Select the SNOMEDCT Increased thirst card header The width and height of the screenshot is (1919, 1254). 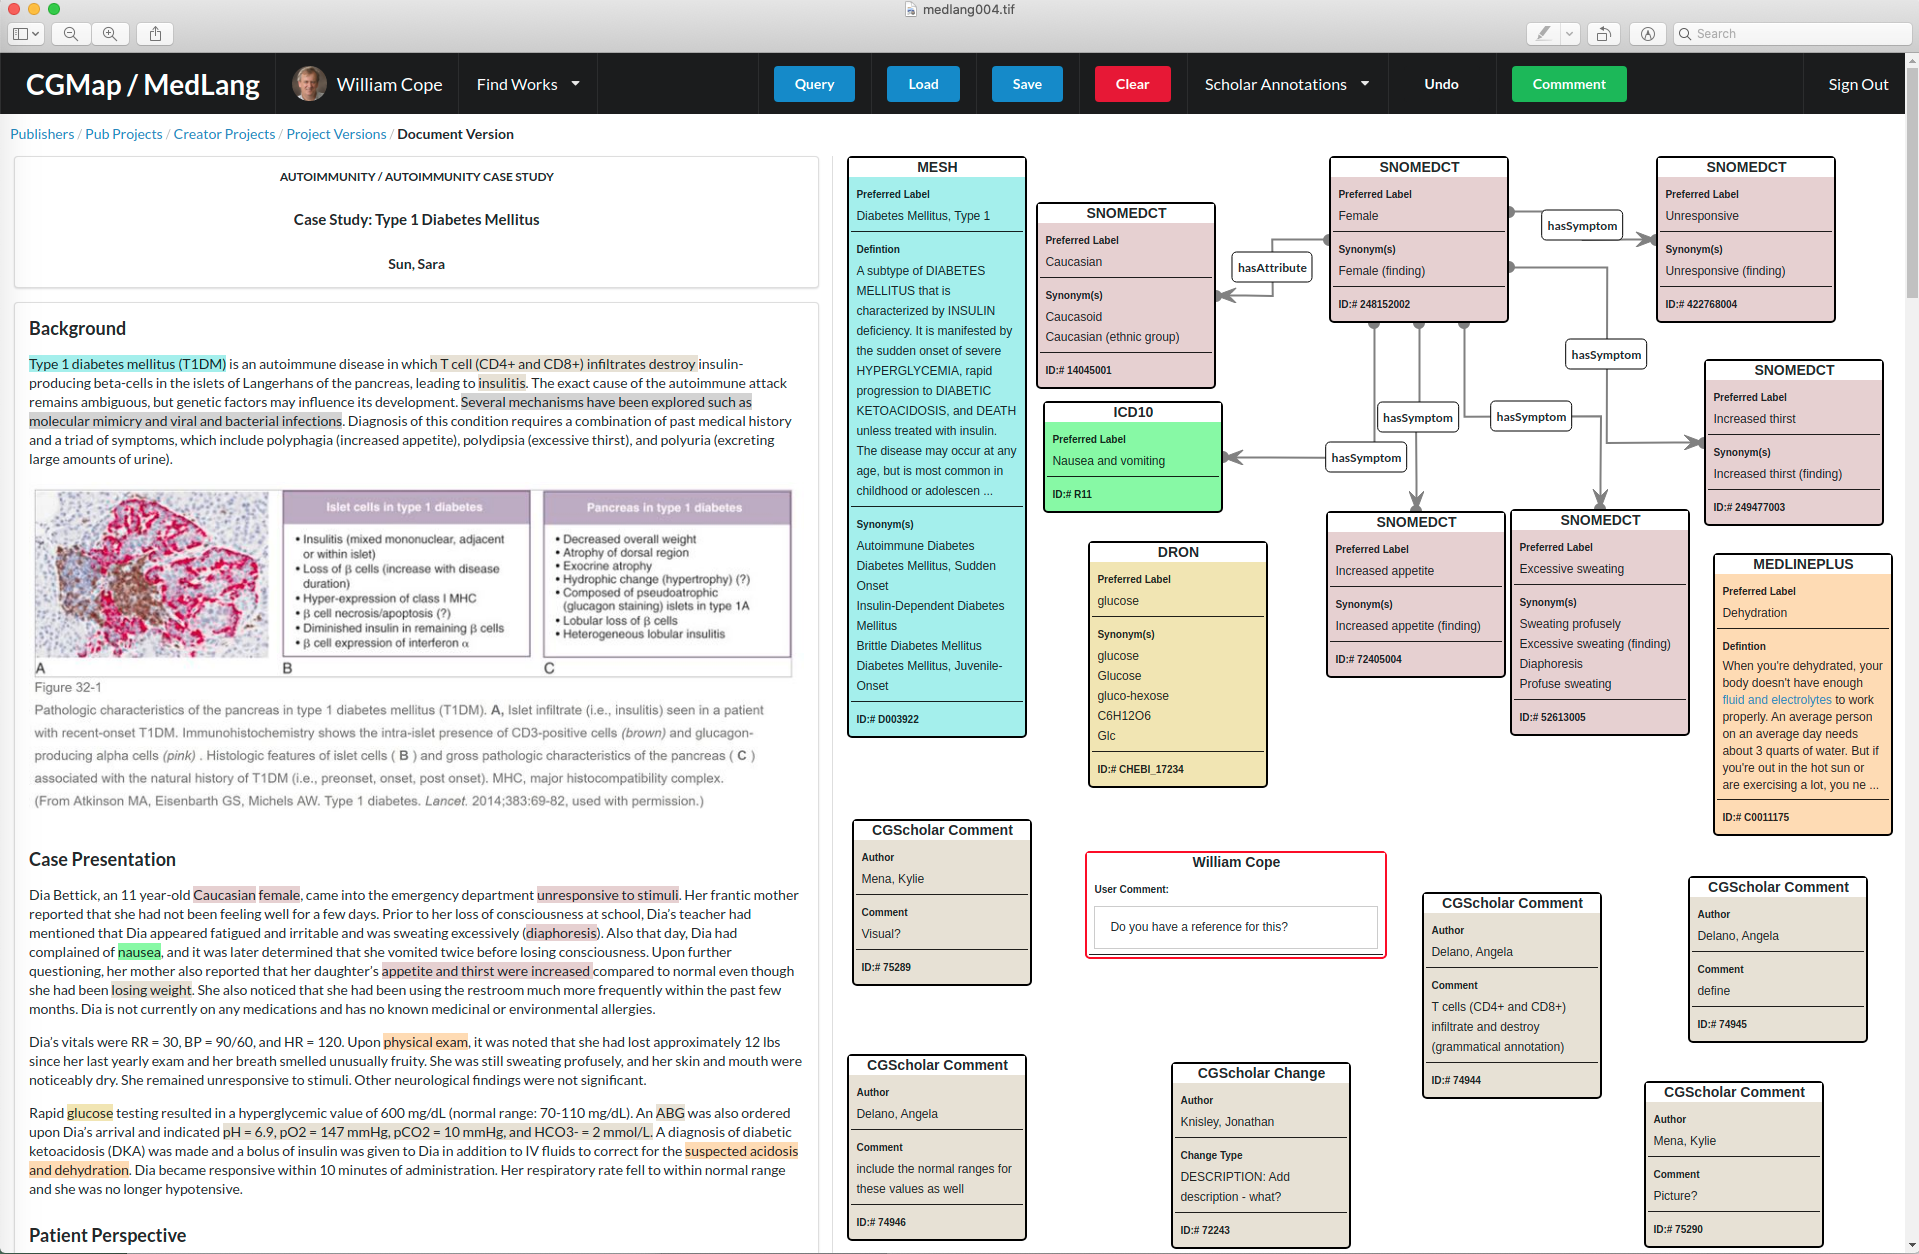click(1794, 370)
